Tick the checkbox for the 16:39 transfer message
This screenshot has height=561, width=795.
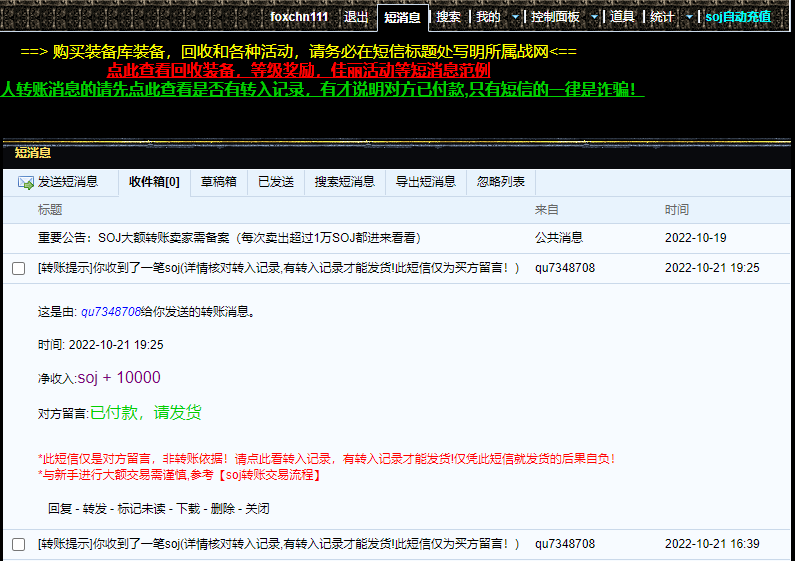coord(18,544)
